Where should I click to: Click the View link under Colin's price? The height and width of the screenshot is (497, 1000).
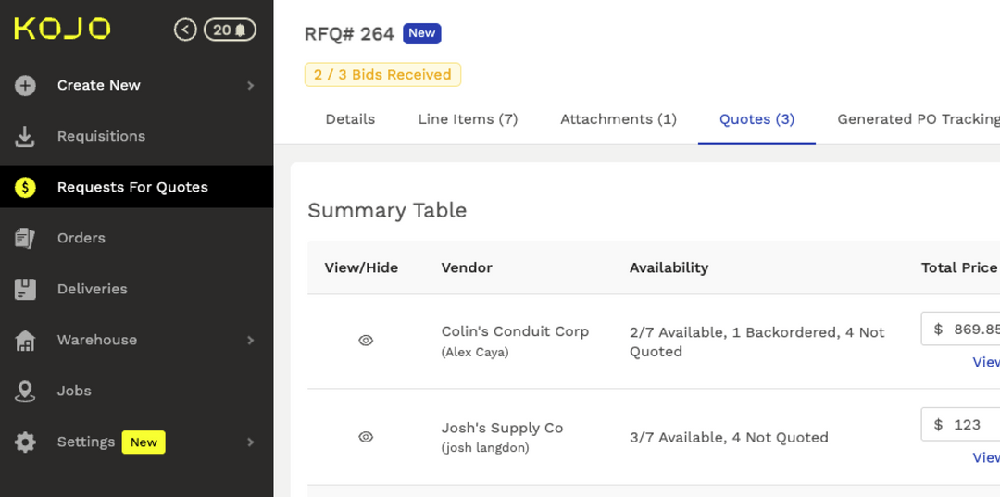pyautogui.click(x=986, y=362)
